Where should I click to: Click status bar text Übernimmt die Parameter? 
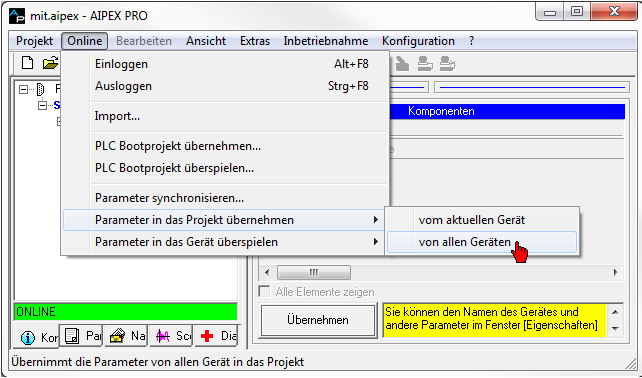158,362
